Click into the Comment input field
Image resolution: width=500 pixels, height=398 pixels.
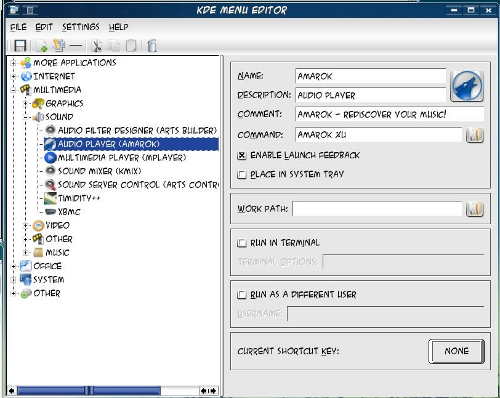pyautogui.click(x=389, y=114)
